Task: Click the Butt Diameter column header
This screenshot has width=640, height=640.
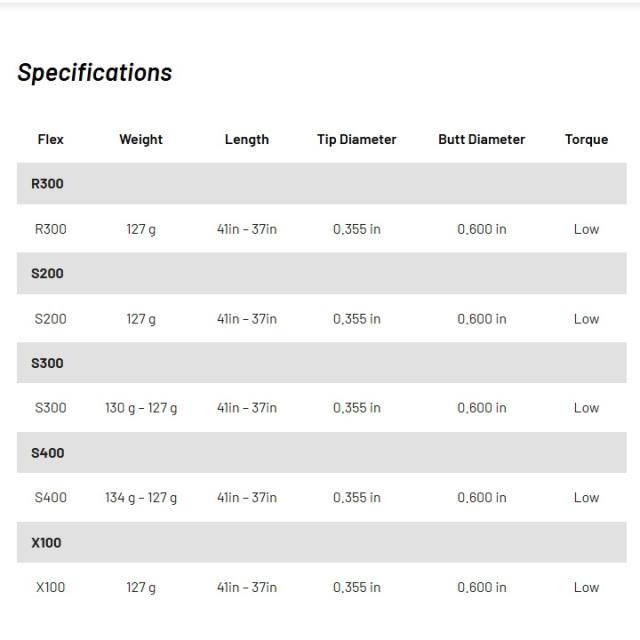Action: point(481,139)
